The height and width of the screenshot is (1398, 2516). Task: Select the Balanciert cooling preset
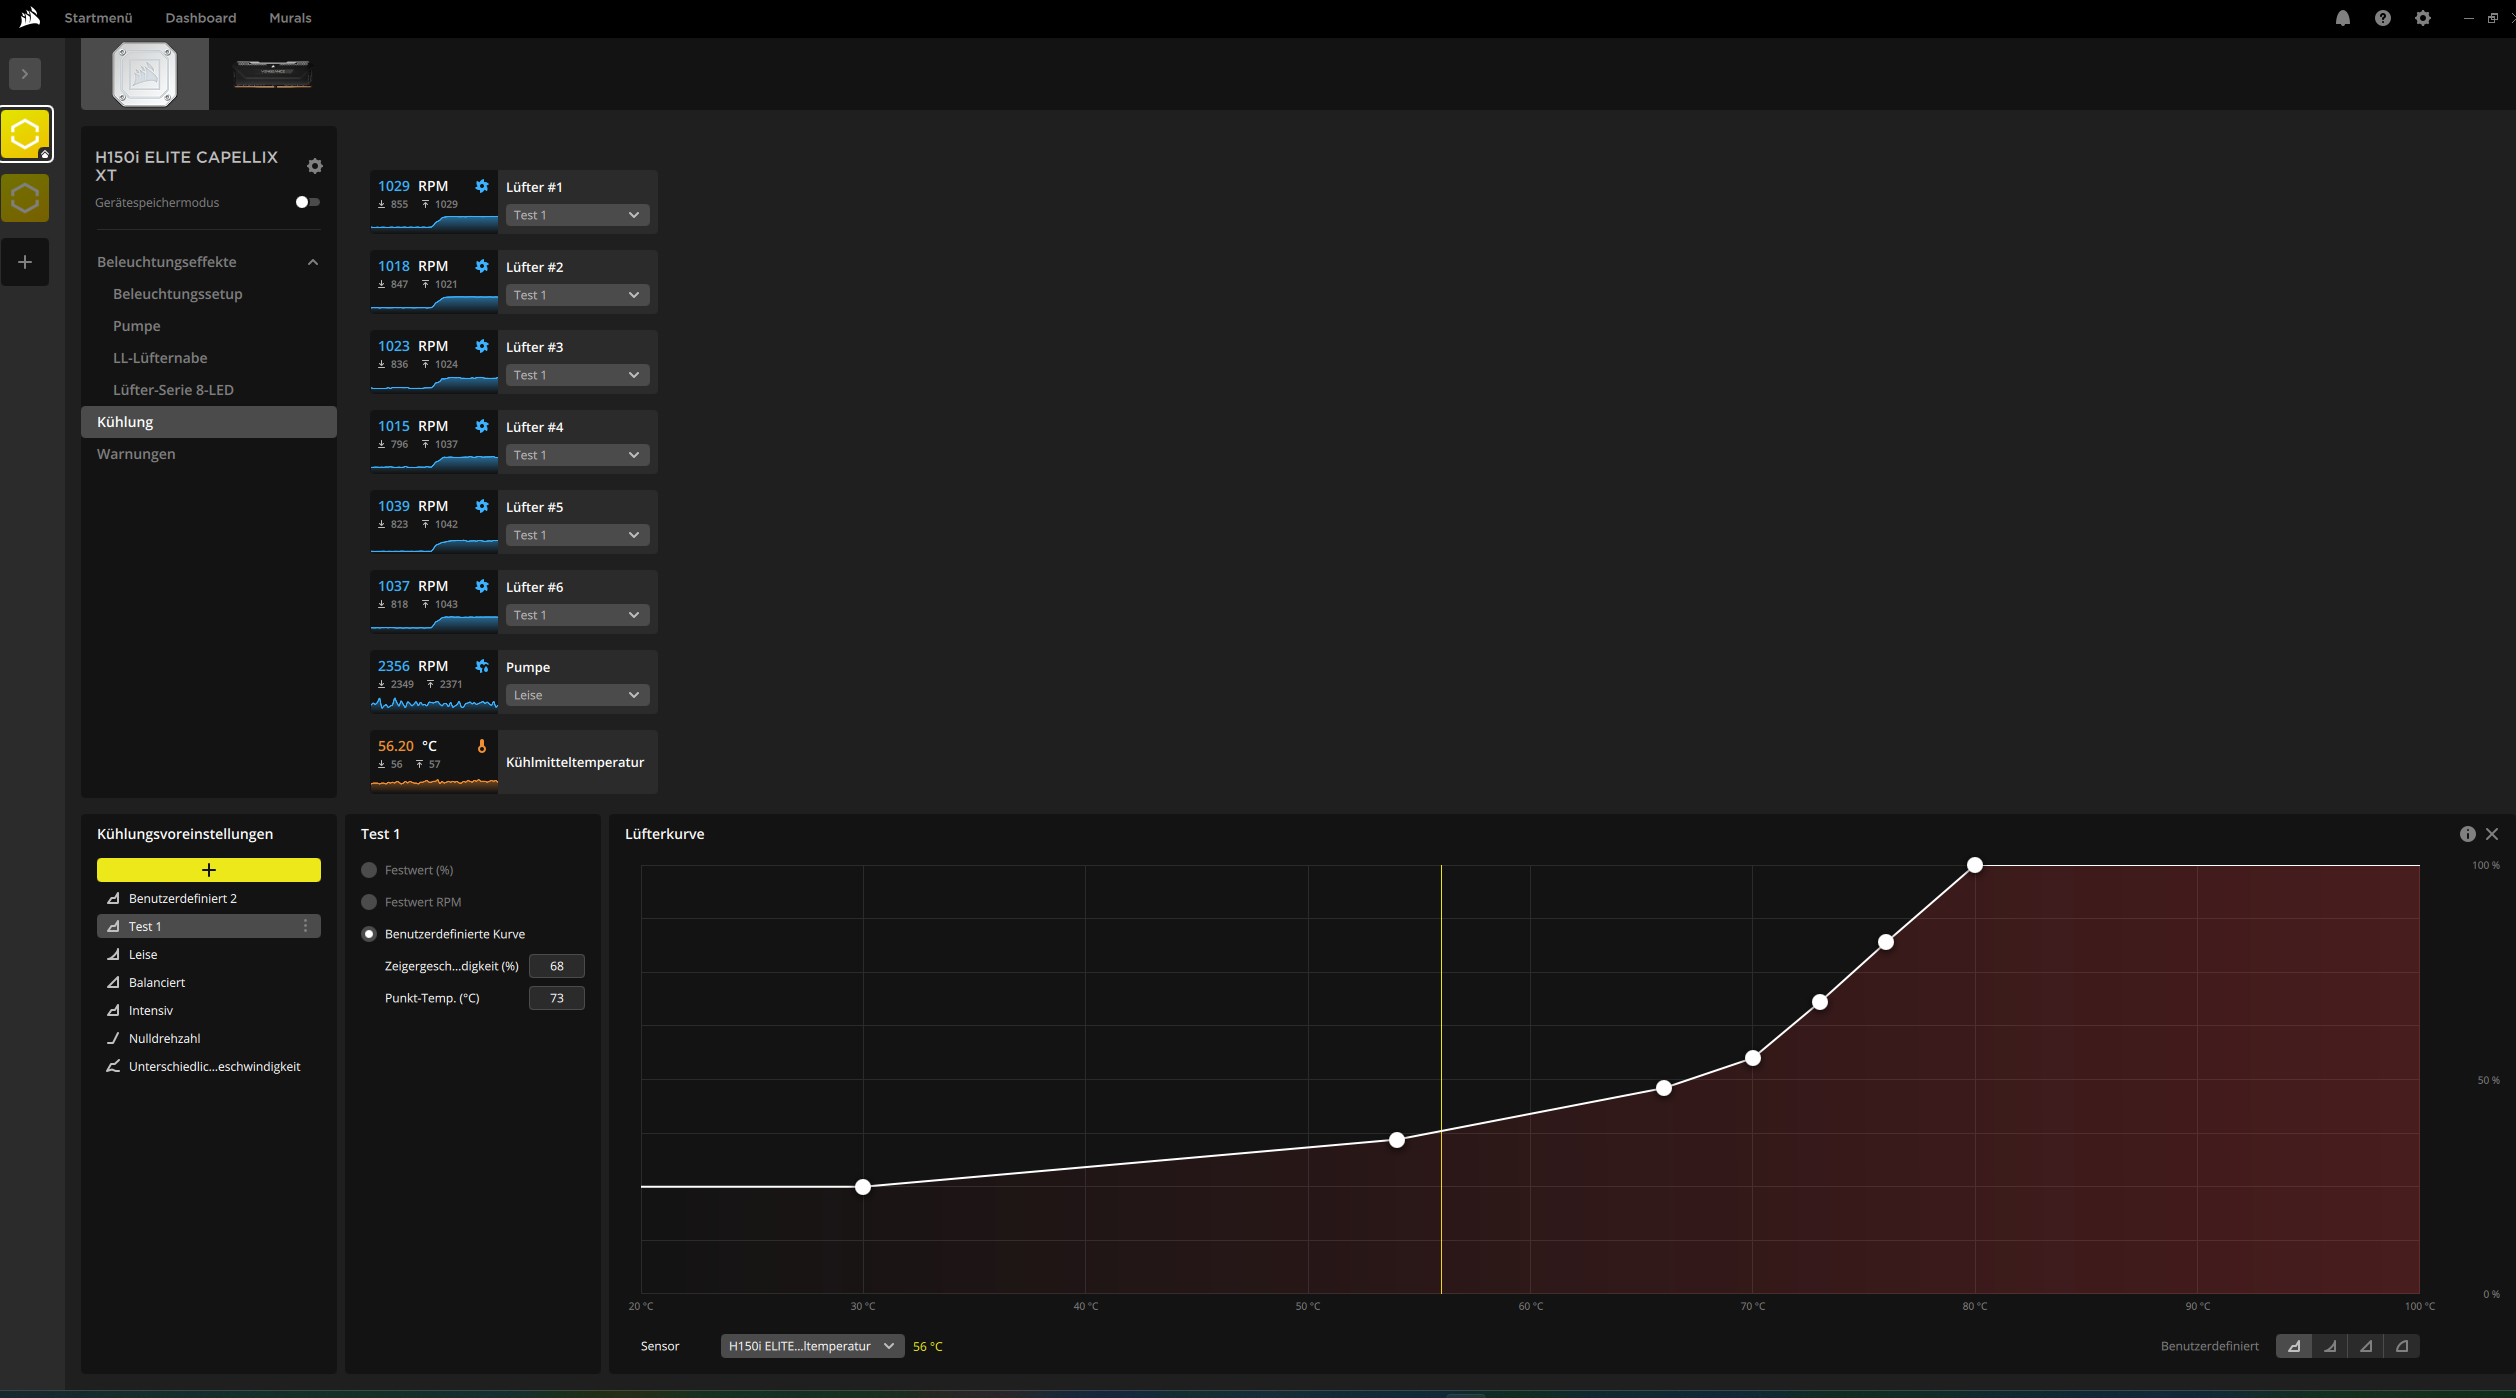click(x=157, y=983)
